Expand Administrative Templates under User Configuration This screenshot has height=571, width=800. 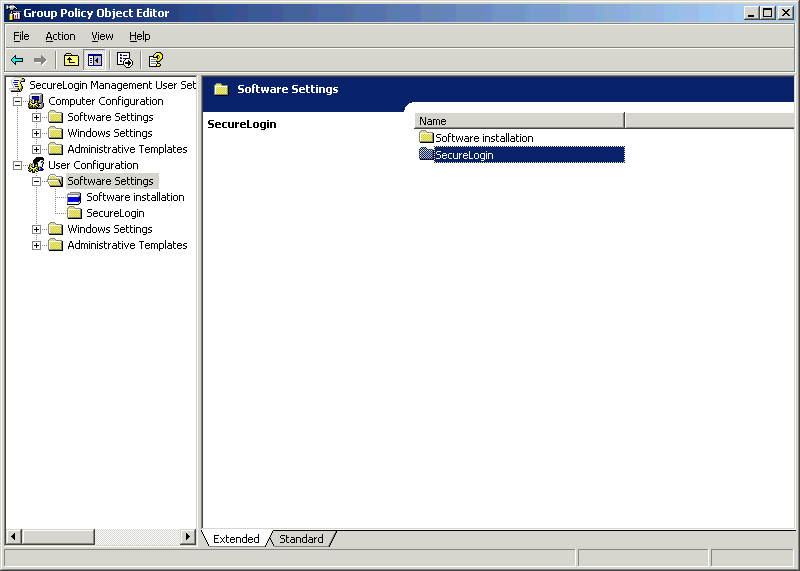(x=36, y=245)
